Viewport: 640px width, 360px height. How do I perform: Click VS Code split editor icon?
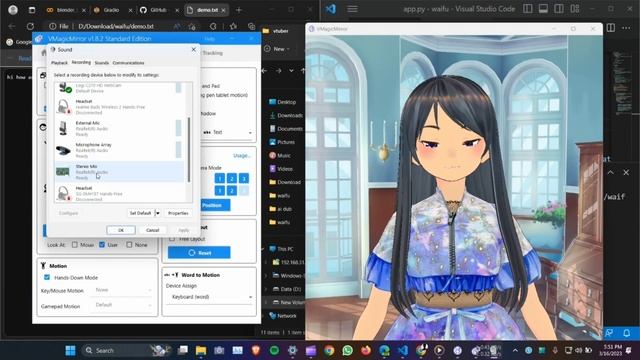tap(611, 28)
